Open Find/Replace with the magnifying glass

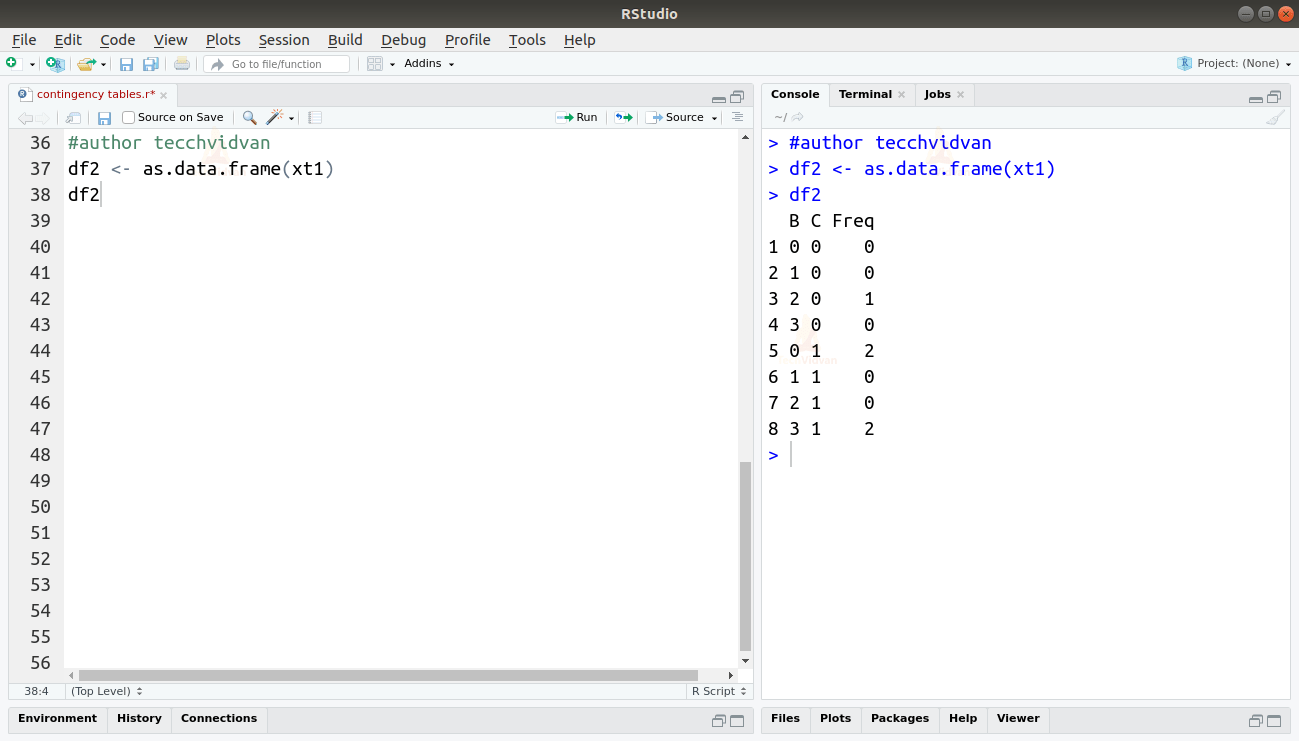click(x=249, y=117)
